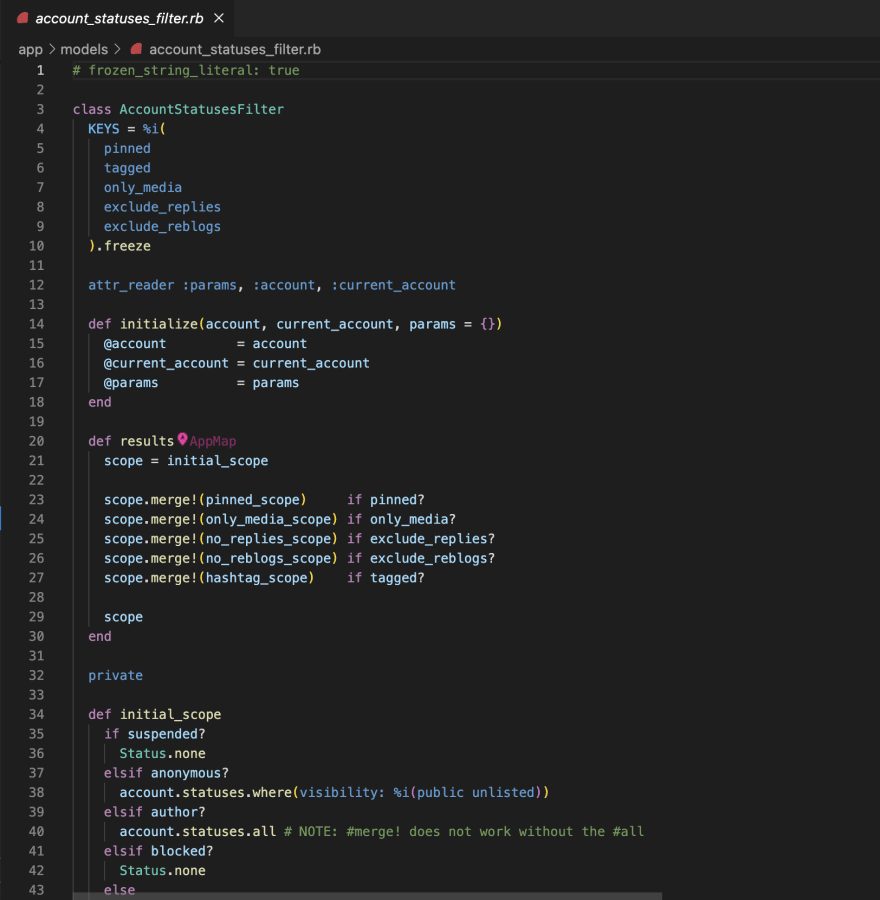Click 'no_reblogs_scope' on line 26
This screenshot has width=880, height=900.
tap(268, 558)
